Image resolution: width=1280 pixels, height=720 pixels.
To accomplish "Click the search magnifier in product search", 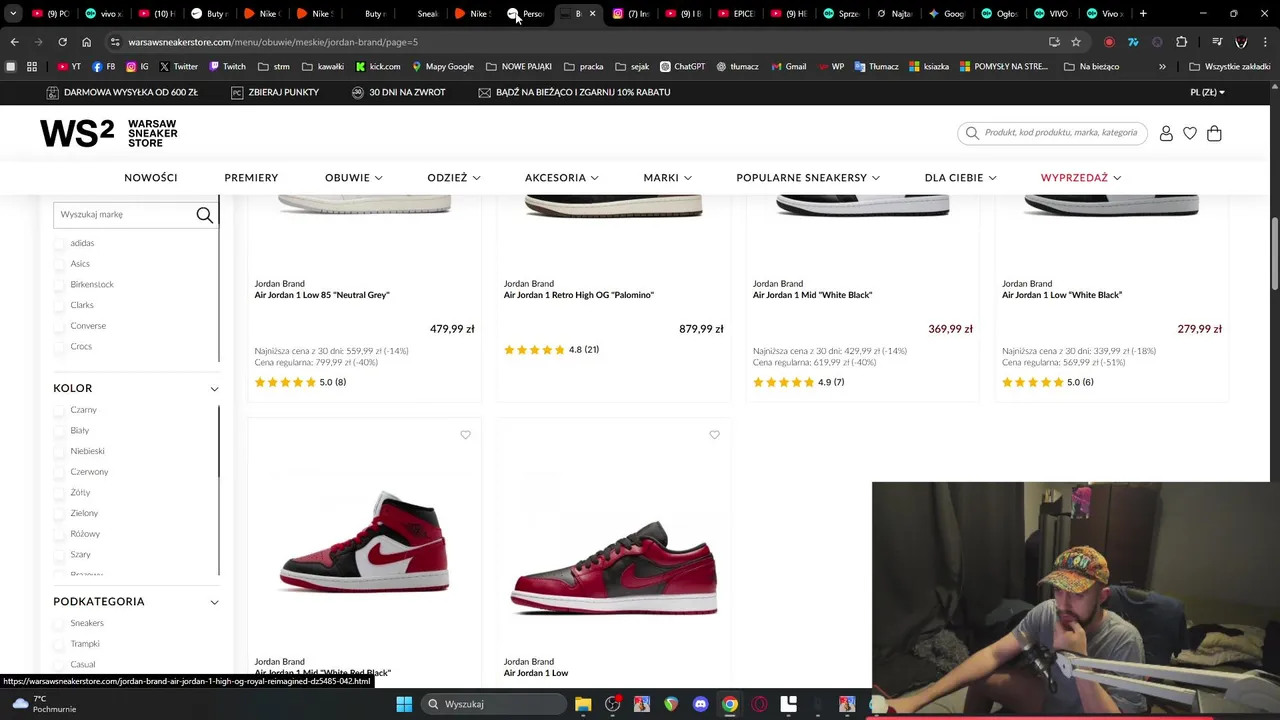I will (972, 132).
